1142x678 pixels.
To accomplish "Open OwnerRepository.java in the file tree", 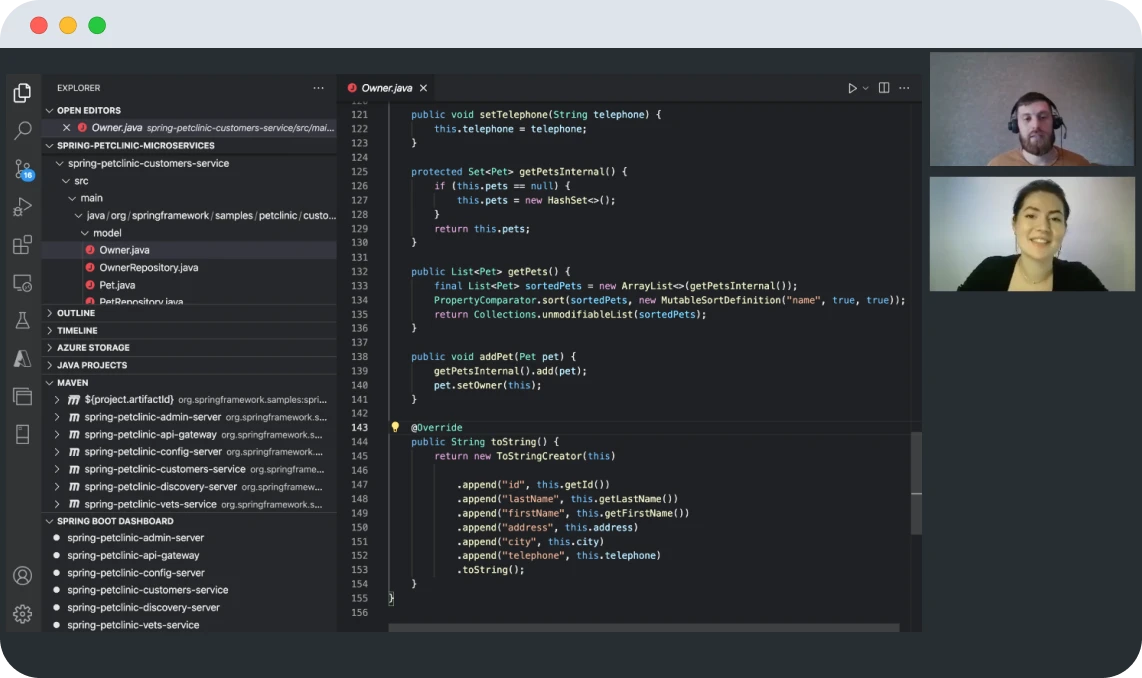I will click(x=148, y=267).
